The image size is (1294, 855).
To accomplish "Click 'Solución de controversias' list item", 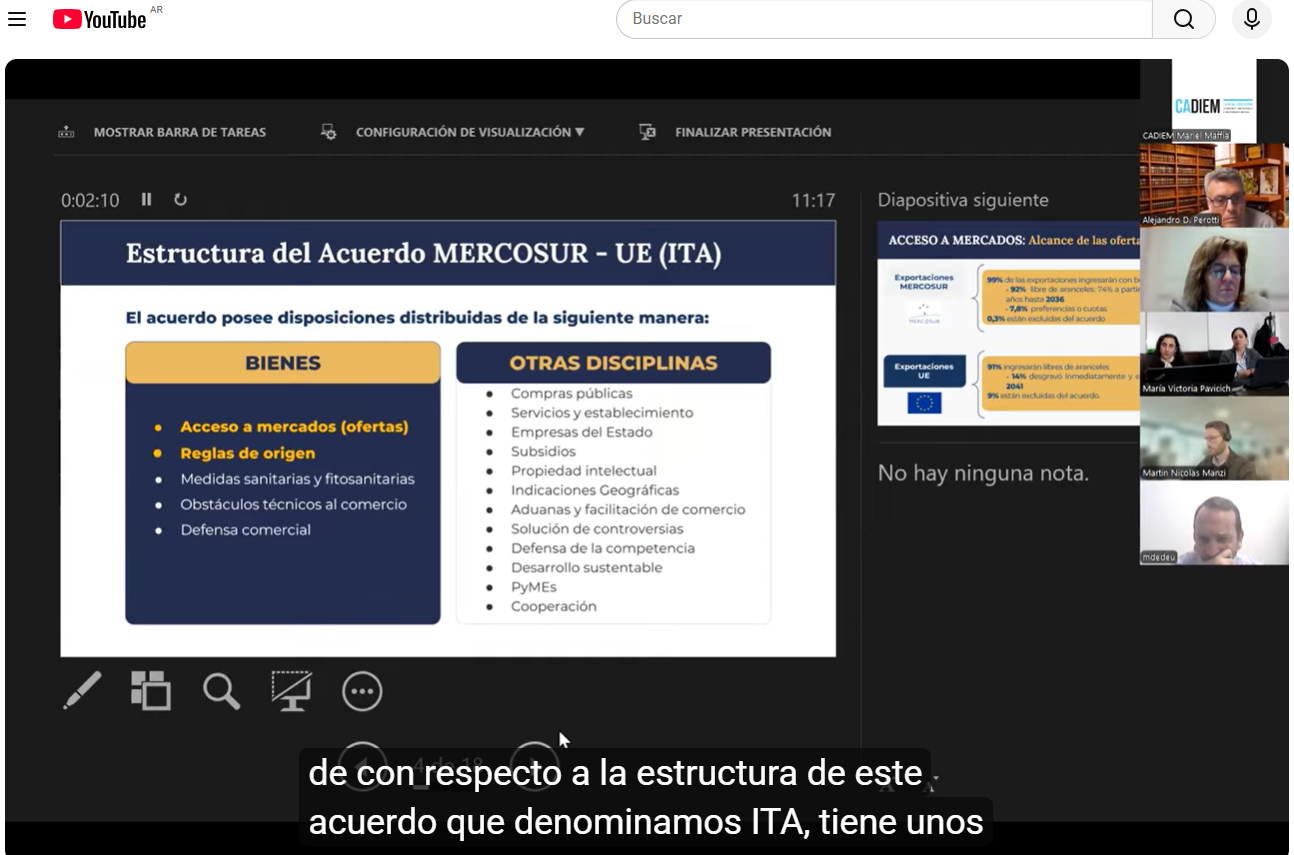I will (x=597, y=529).
